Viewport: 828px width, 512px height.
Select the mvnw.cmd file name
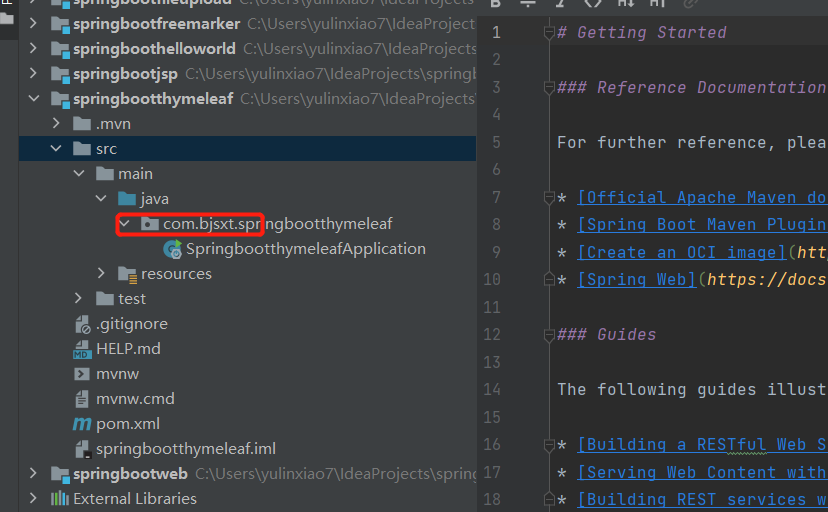coord(135,399)
